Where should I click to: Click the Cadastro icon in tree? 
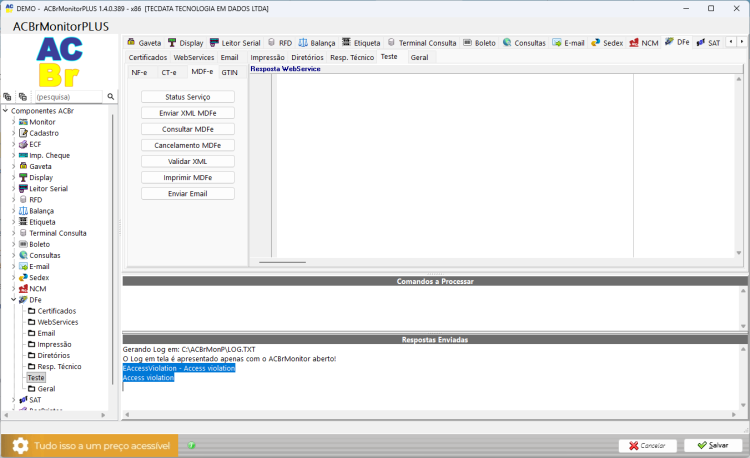point(23,133)
